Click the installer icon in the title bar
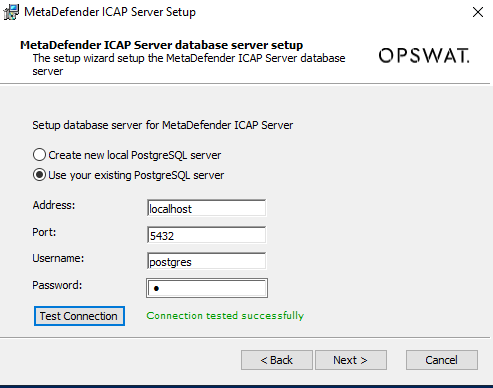The image size is (493, 388). 11,12
